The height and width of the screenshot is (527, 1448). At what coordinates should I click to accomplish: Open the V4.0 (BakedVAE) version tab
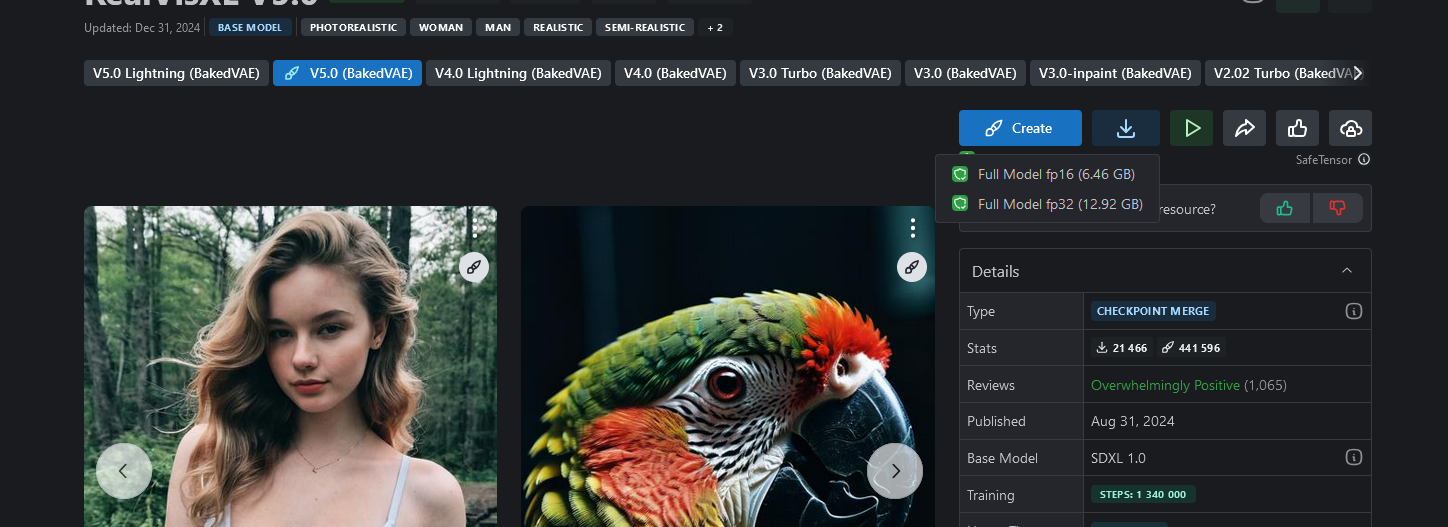pos(675,73)
